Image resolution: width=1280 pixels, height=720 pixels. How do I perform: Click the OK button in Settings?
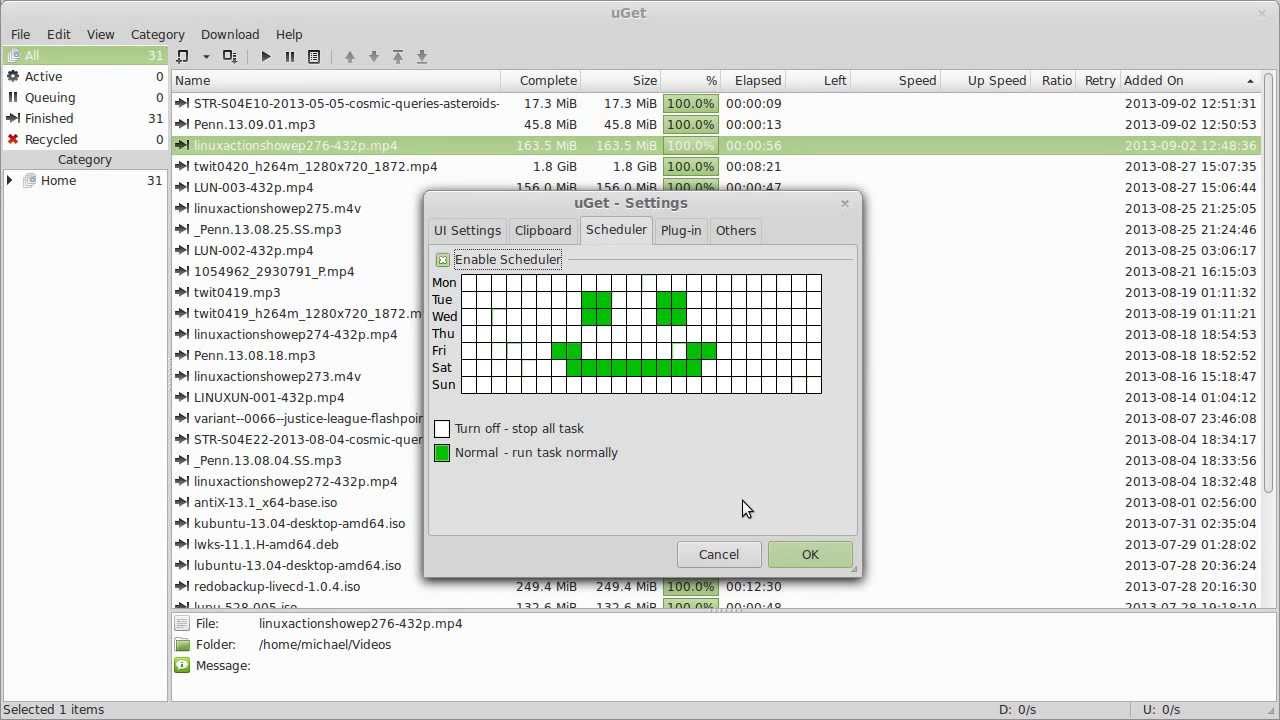coord(810,555)
